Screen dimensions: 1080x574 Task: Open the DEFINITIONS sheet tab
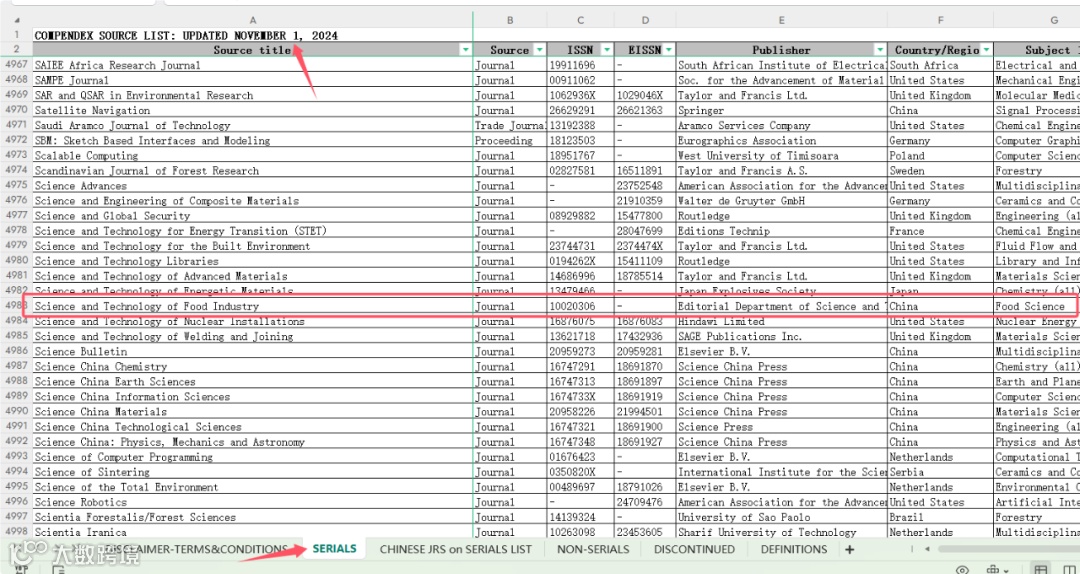tap(793, 549)
